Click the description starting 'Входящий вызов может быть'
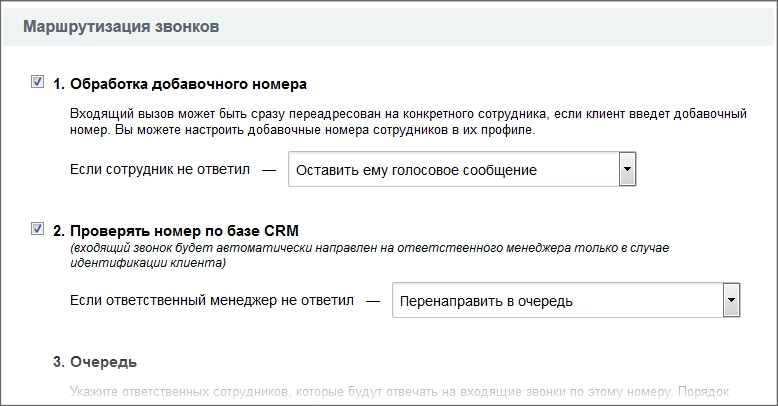Viewport: 778px width, 406px height. pos(408,122)
